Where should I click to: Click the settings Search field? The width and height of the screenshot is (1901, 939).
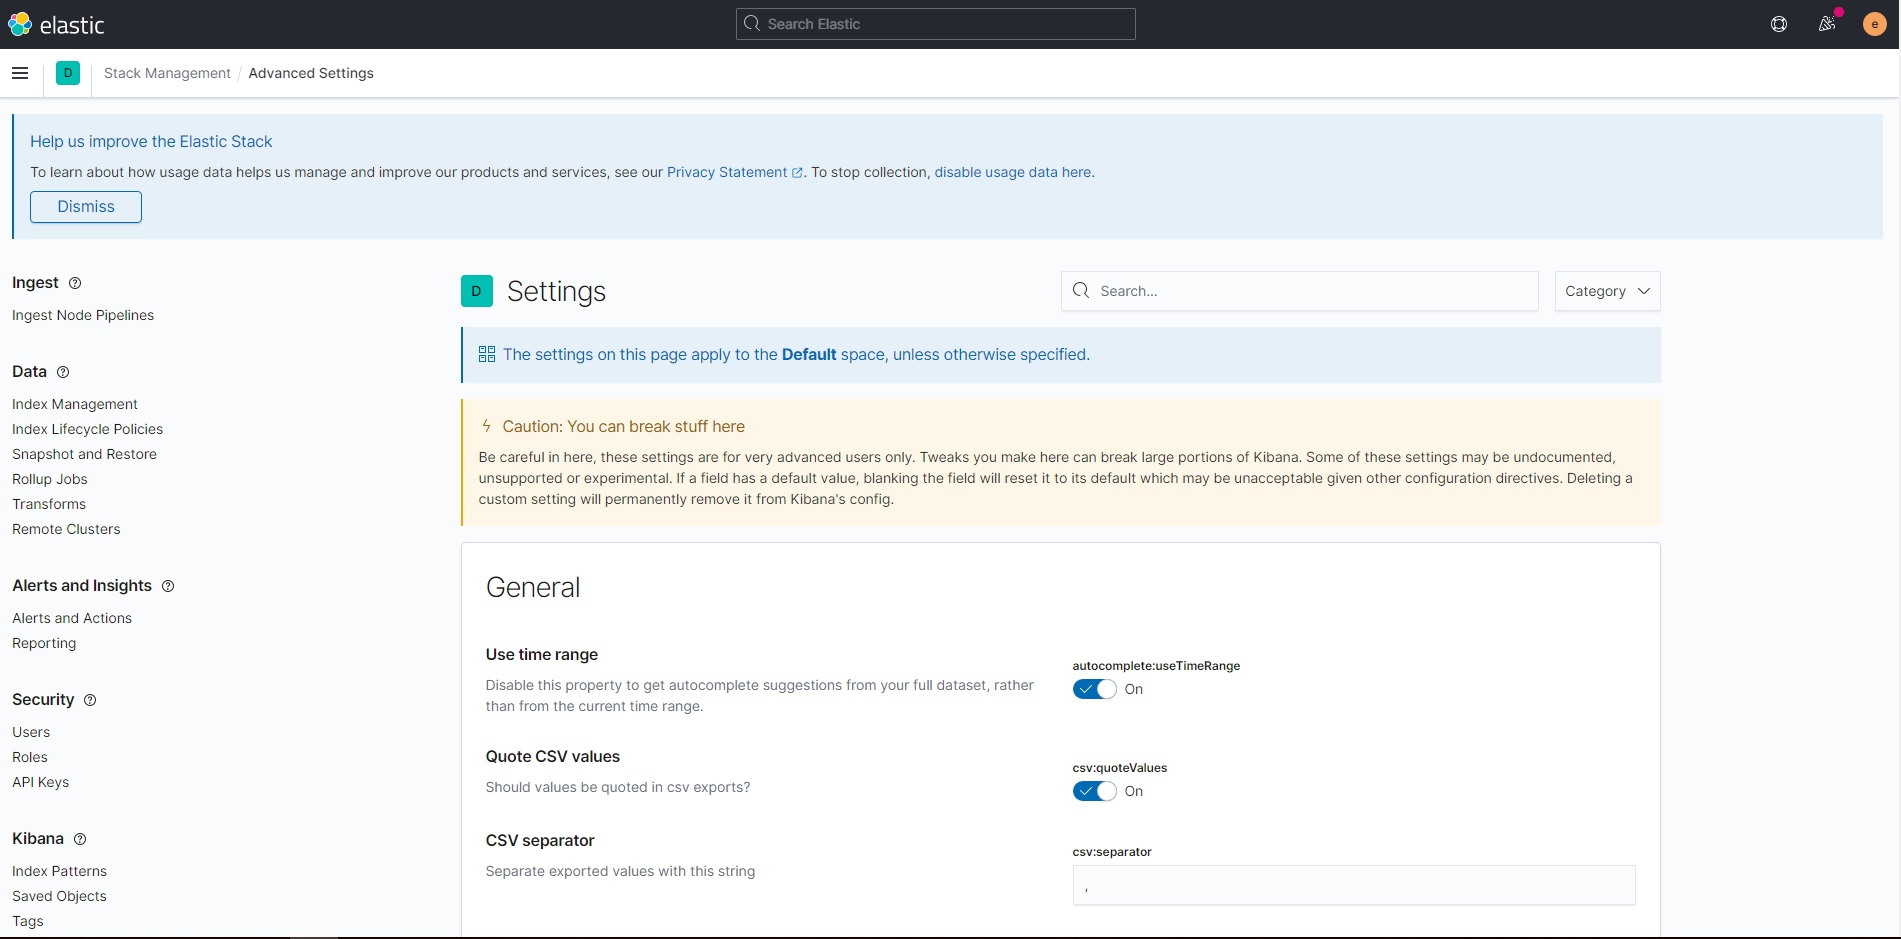click(x=1299, y=291)
